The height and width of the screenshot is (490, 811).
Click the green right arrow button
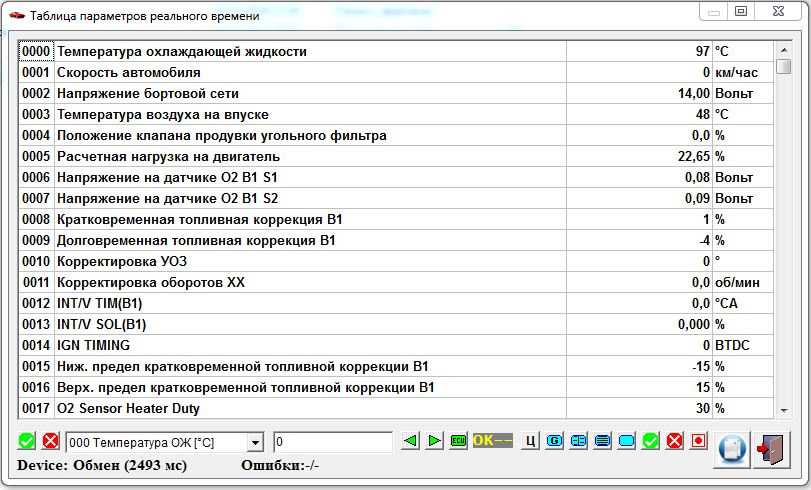click(x=434, y=441)
